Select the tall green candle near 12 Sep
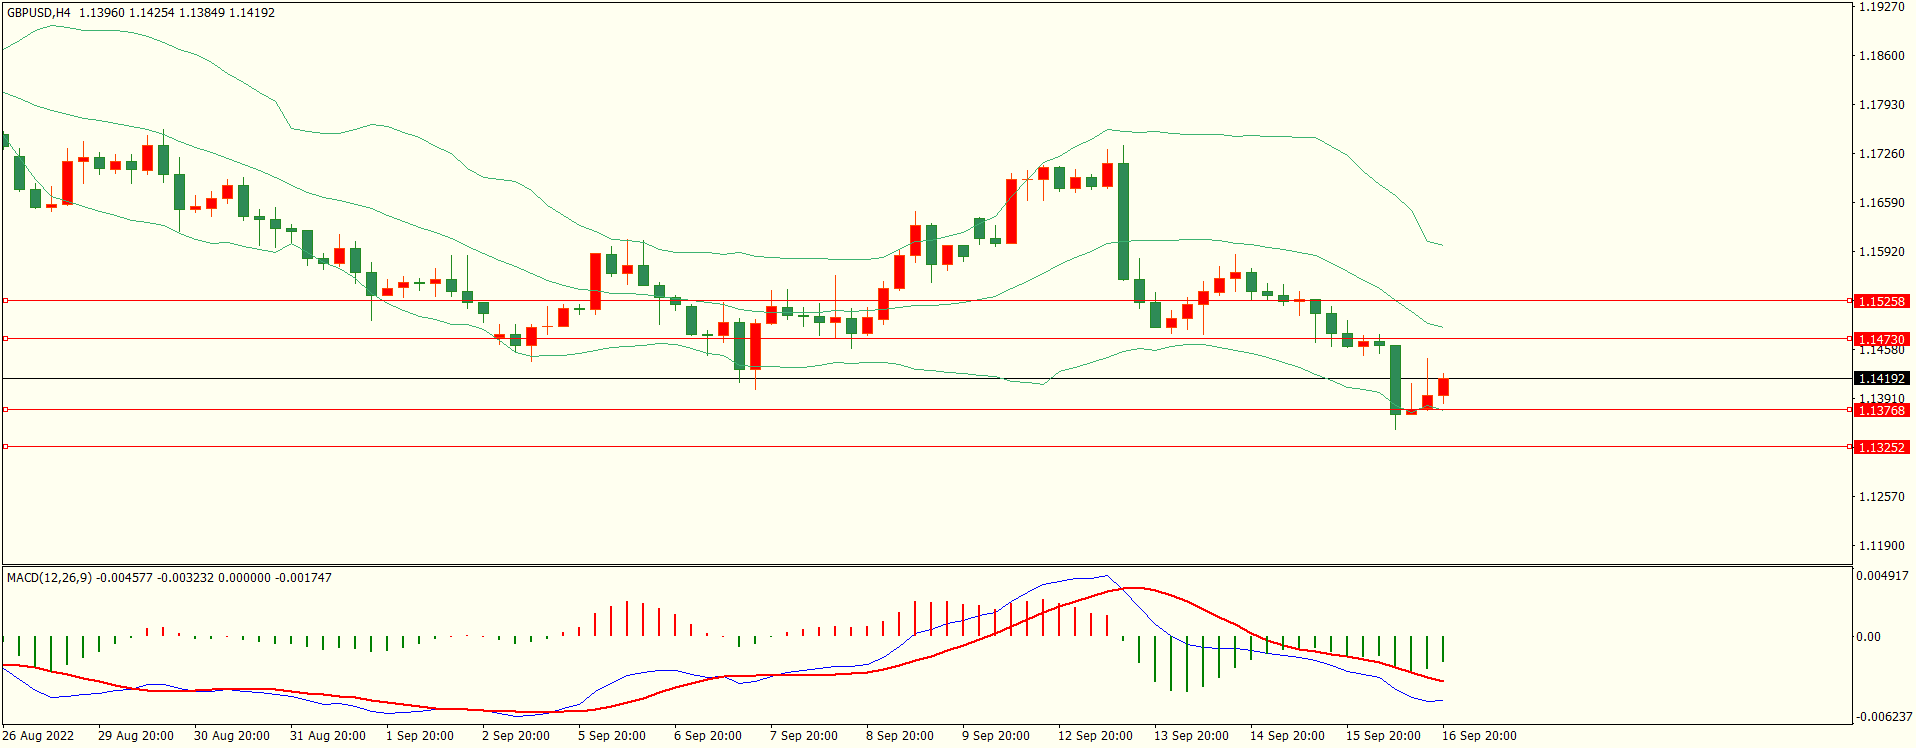Viewport: 1916px width, 748px height. click(1123, 220)
